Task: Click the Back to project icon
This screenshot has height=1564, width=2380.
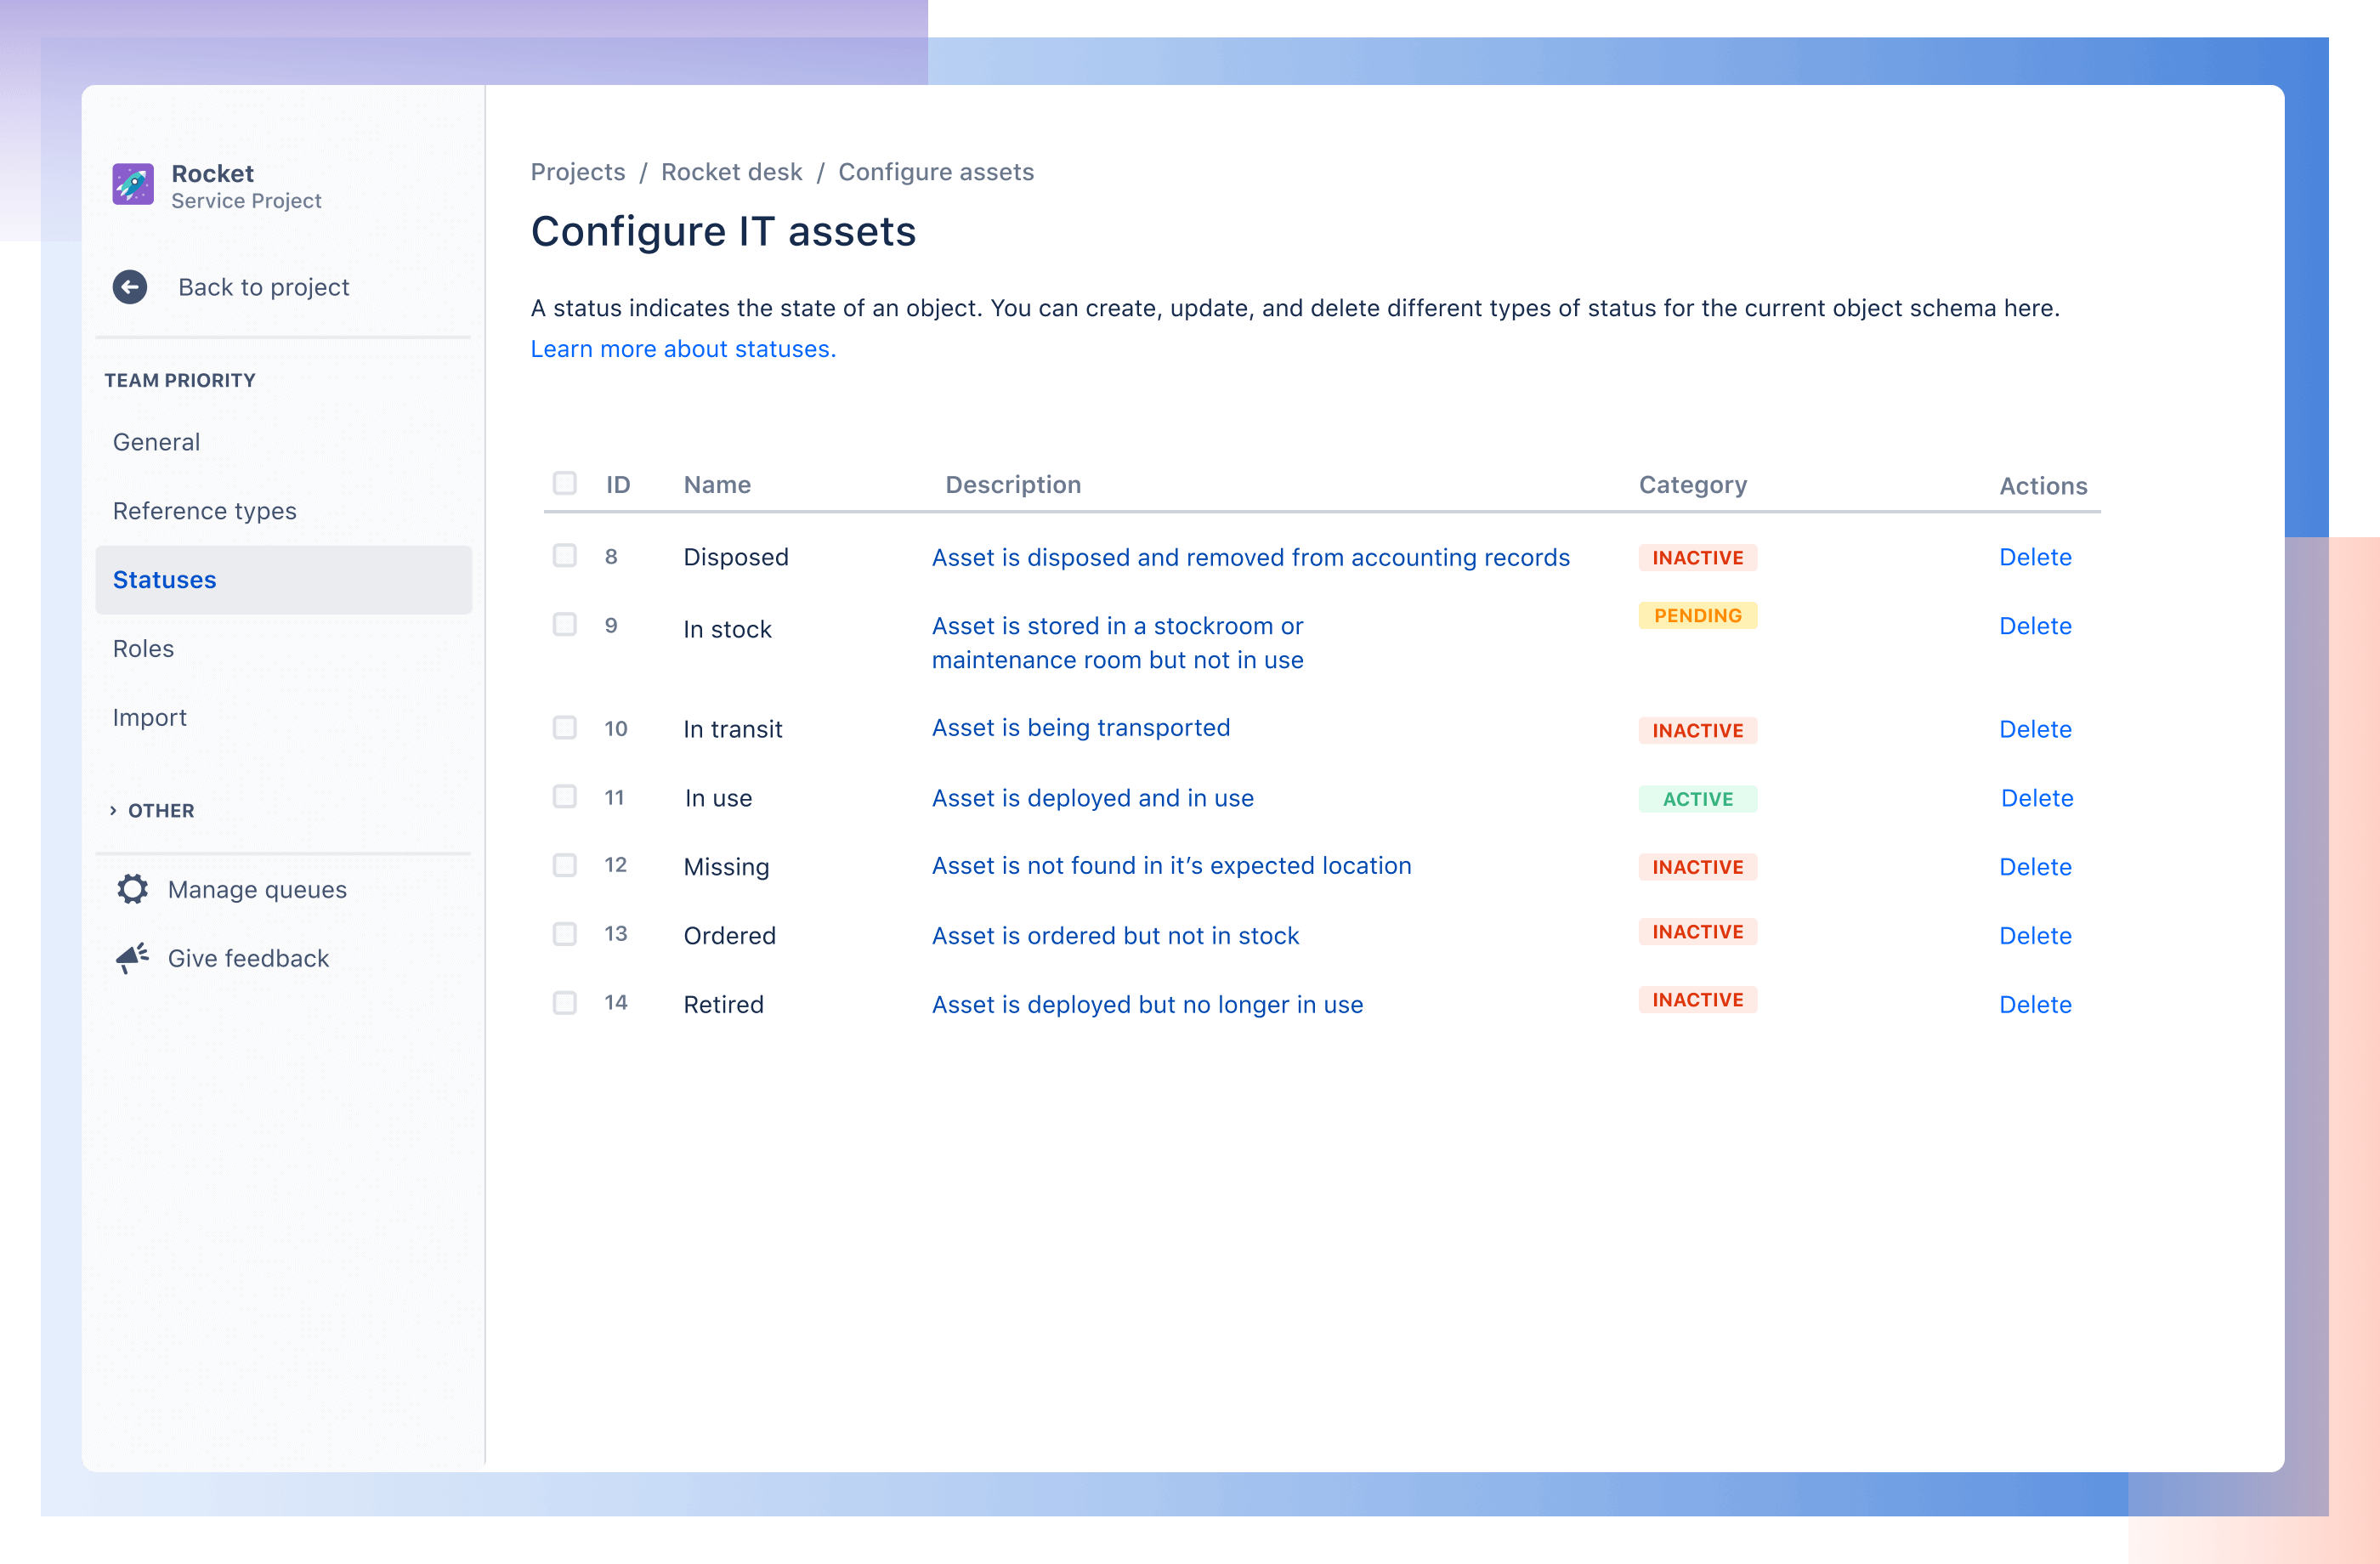Action: click(x=131, y=285)
